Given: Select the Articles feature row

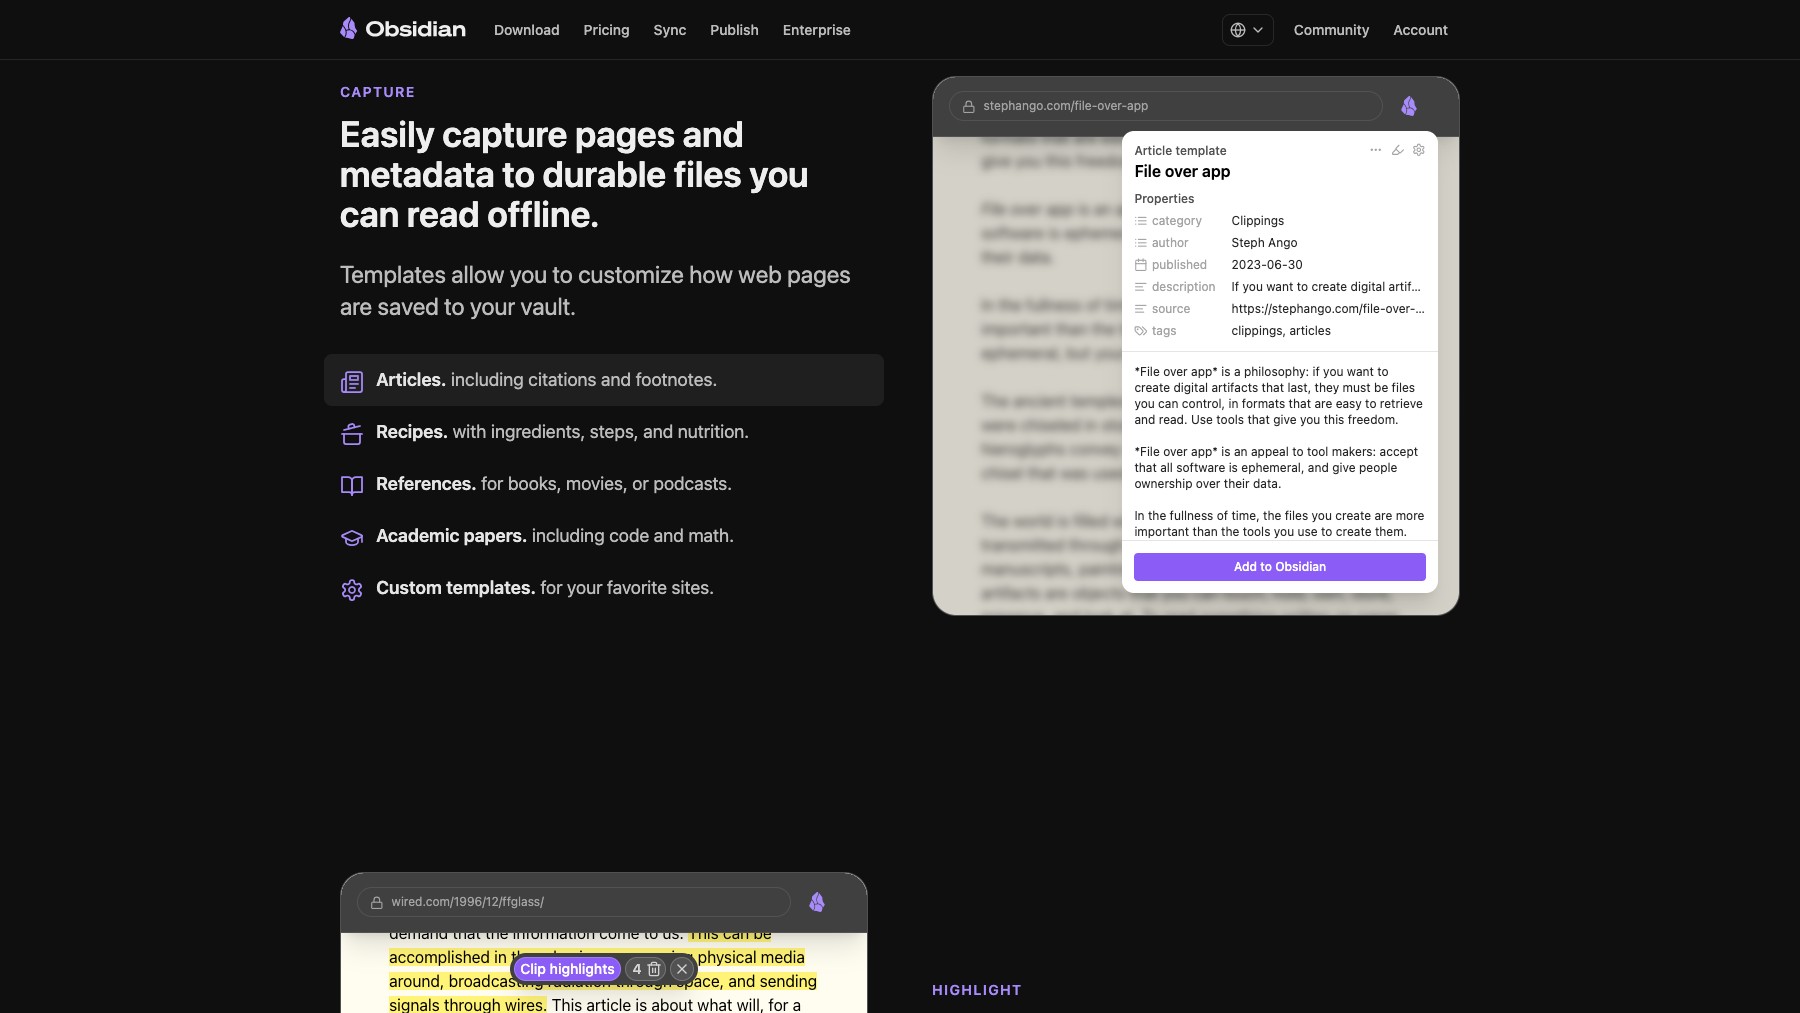Looking at the screenshot, I should coord(603,380).
